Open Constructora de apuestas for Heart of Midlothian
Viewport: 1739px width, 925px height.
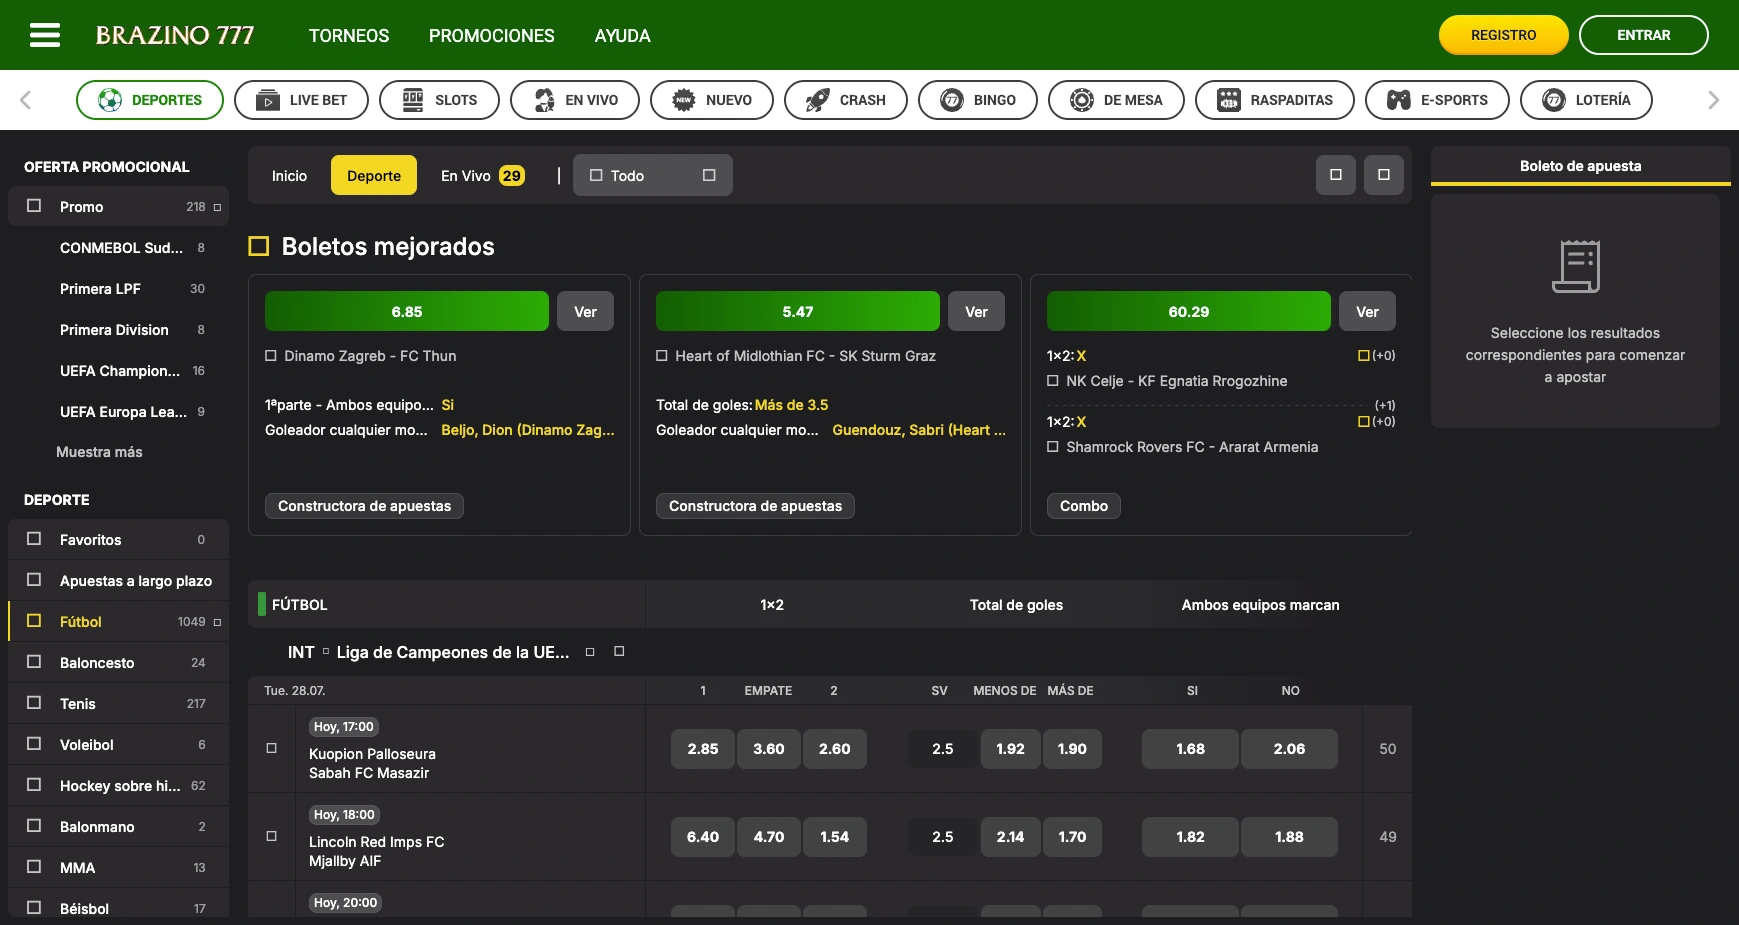(x=756, y=506)
